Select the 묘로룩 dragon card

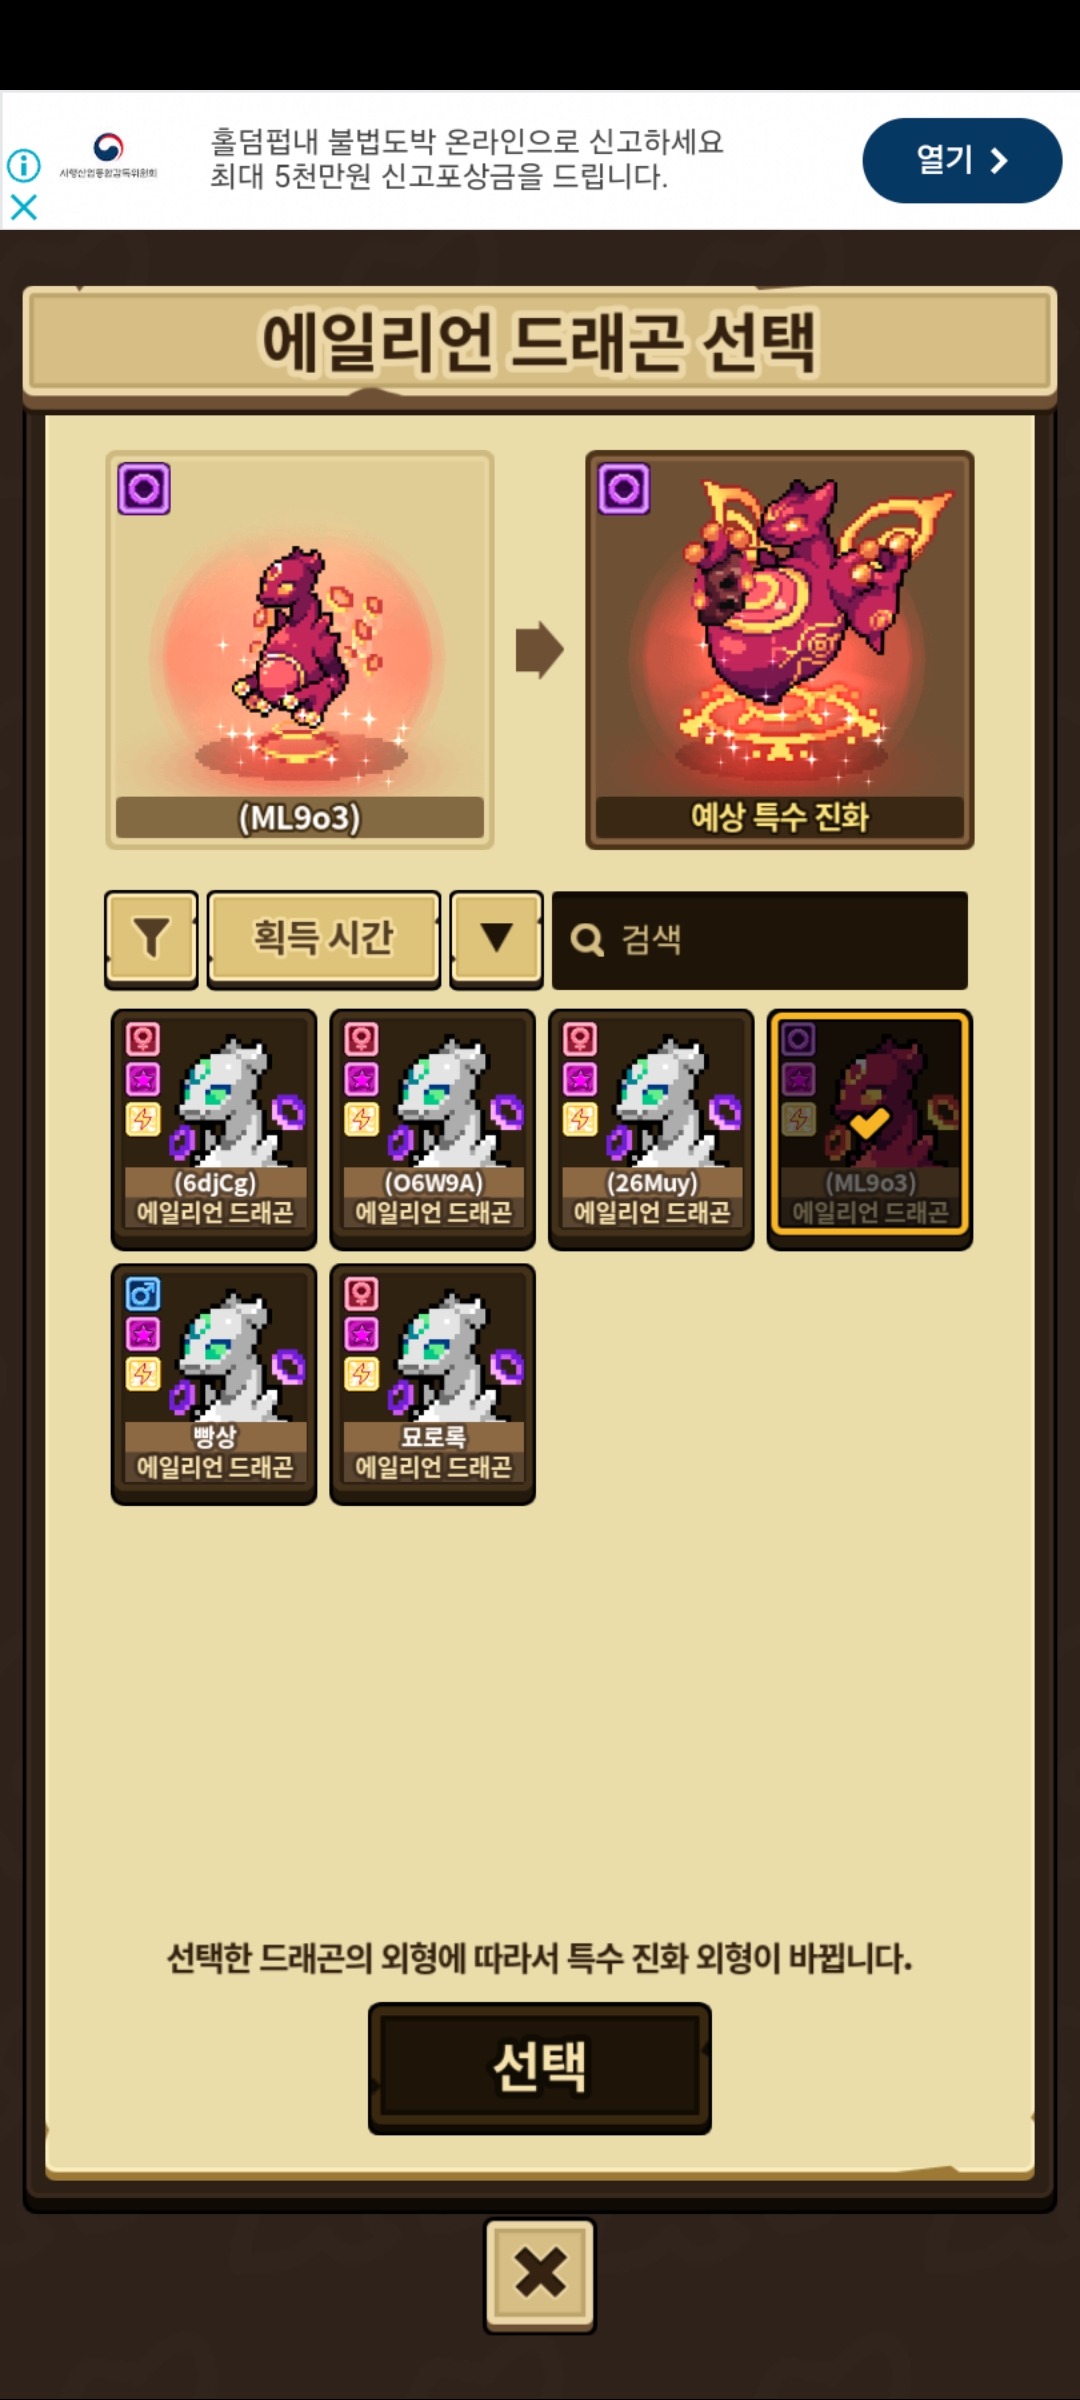(x=432, y=1384)
